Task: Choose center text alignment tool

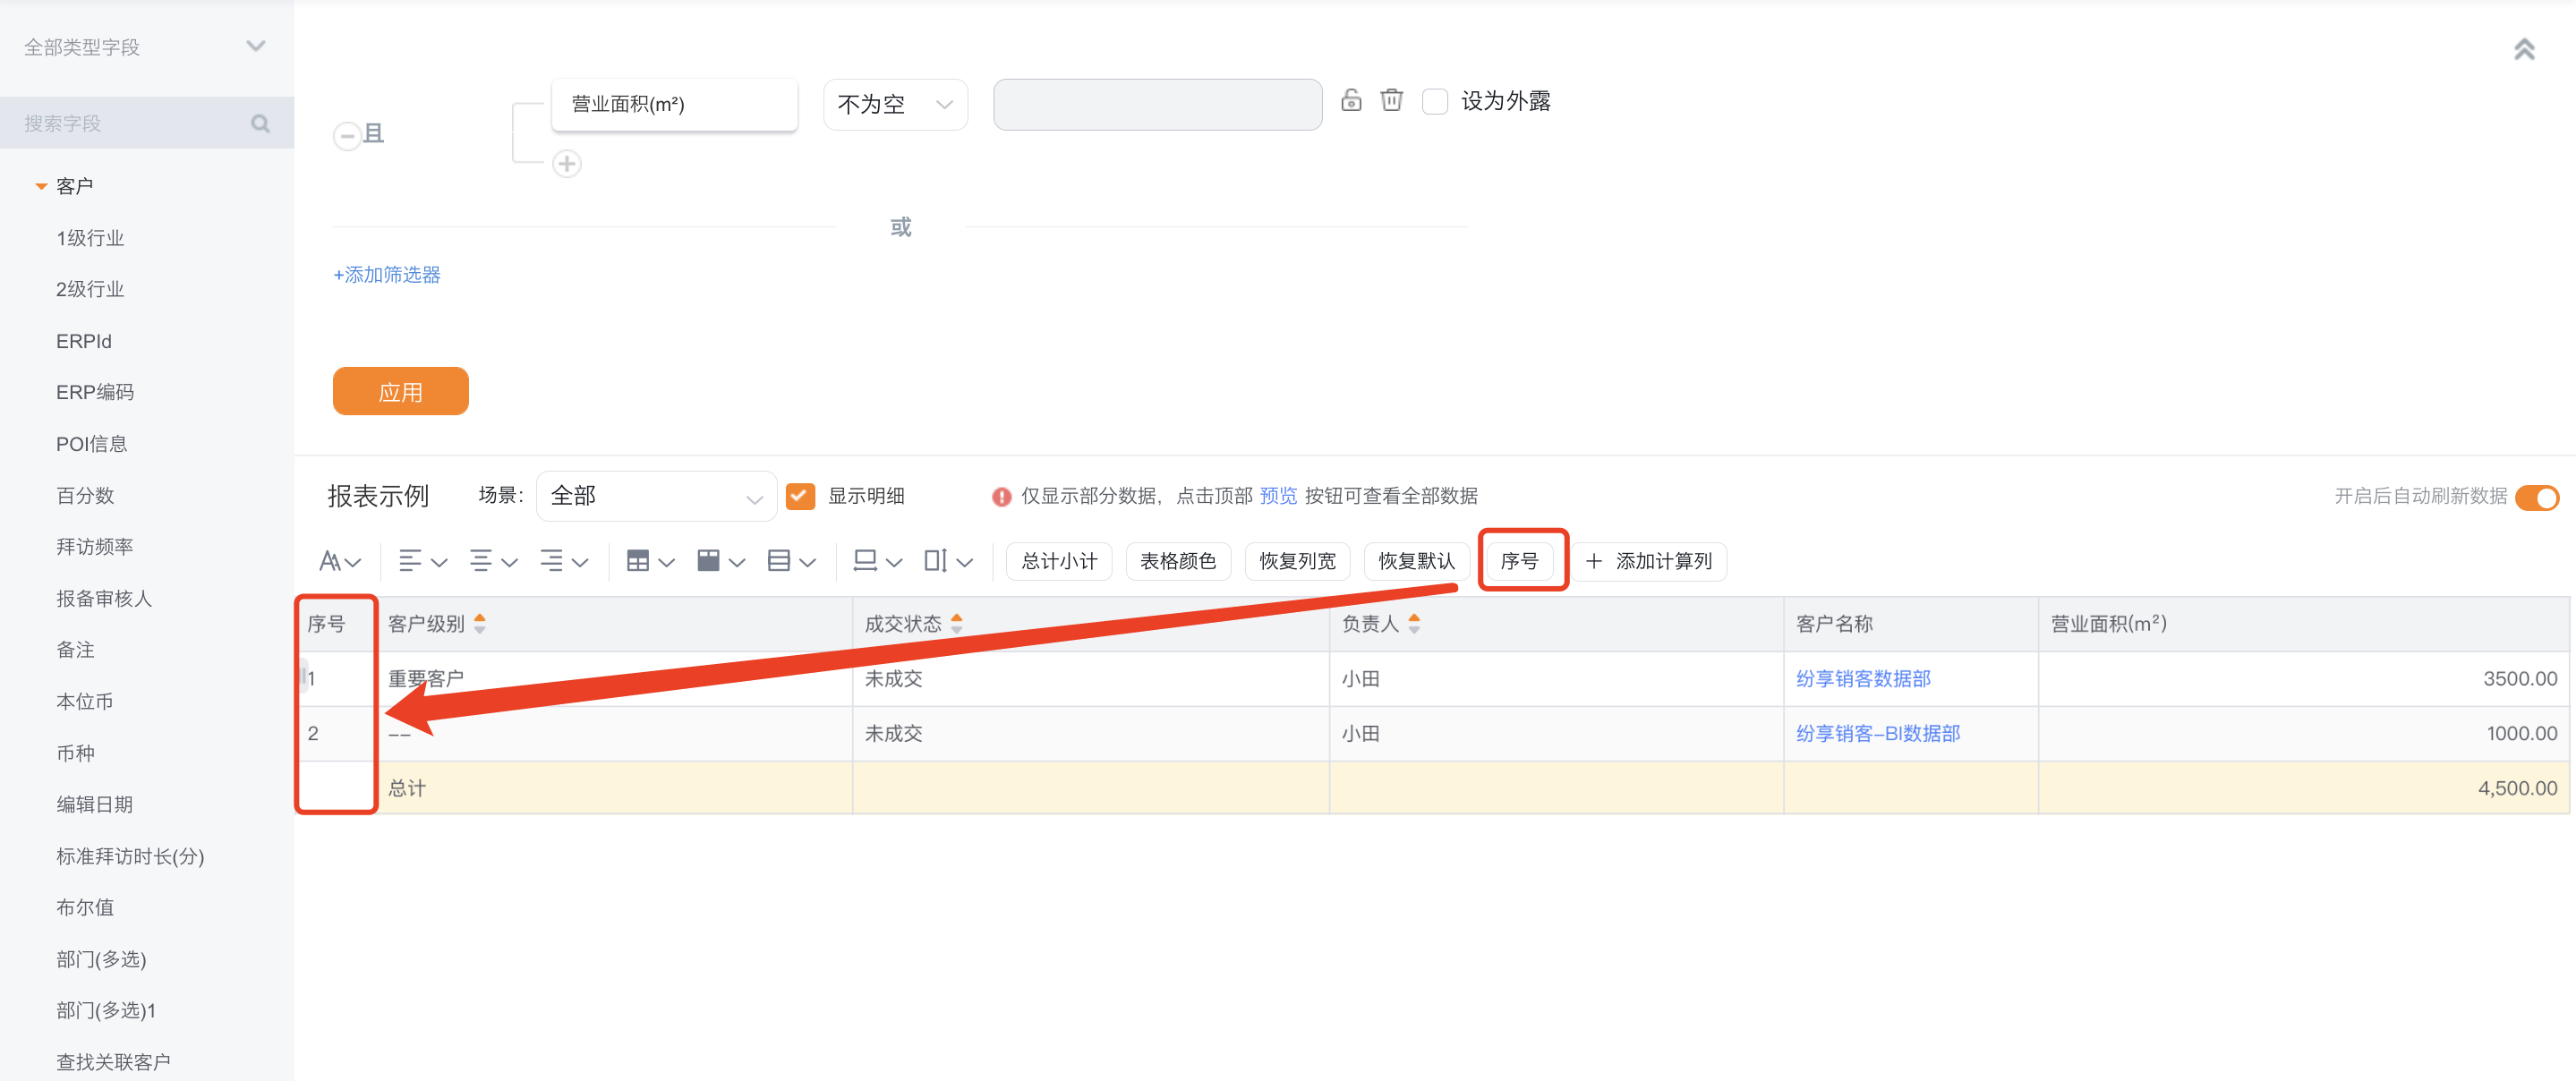Action: pyautogui.click(x=493, y=561)
